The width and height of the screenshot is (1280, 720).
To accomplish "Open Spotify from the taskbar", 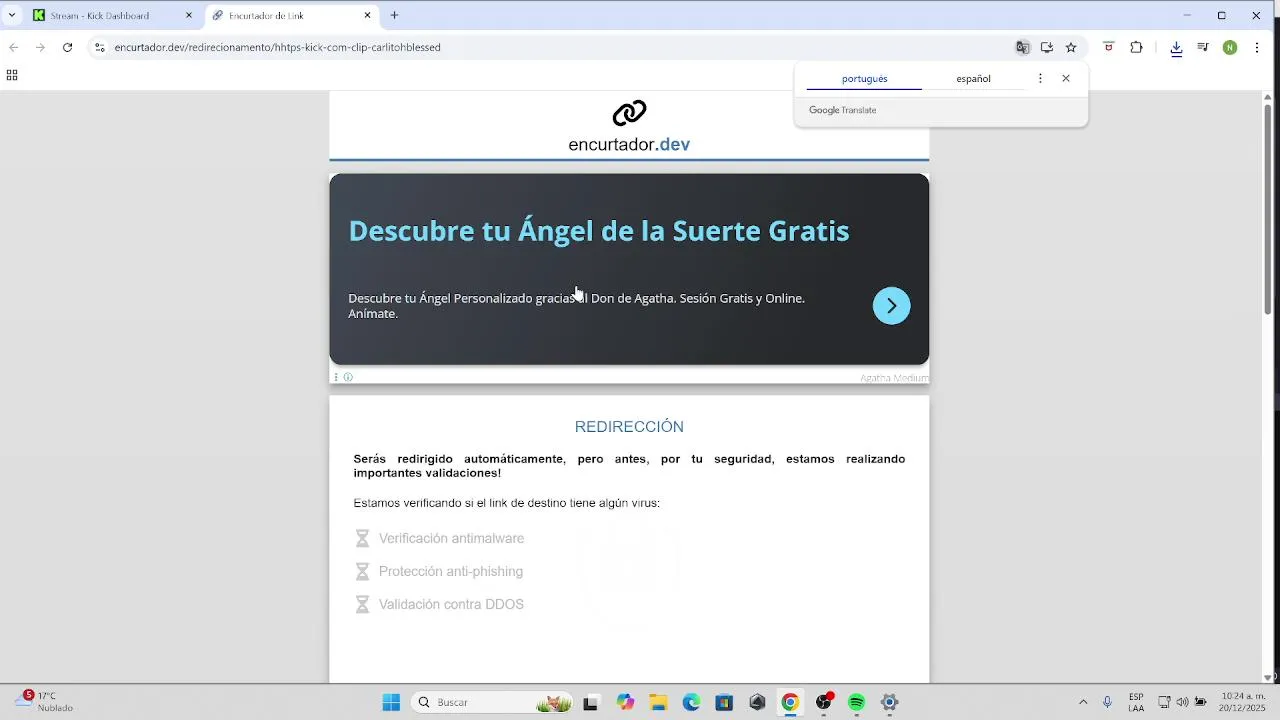I will pos(856,702).
